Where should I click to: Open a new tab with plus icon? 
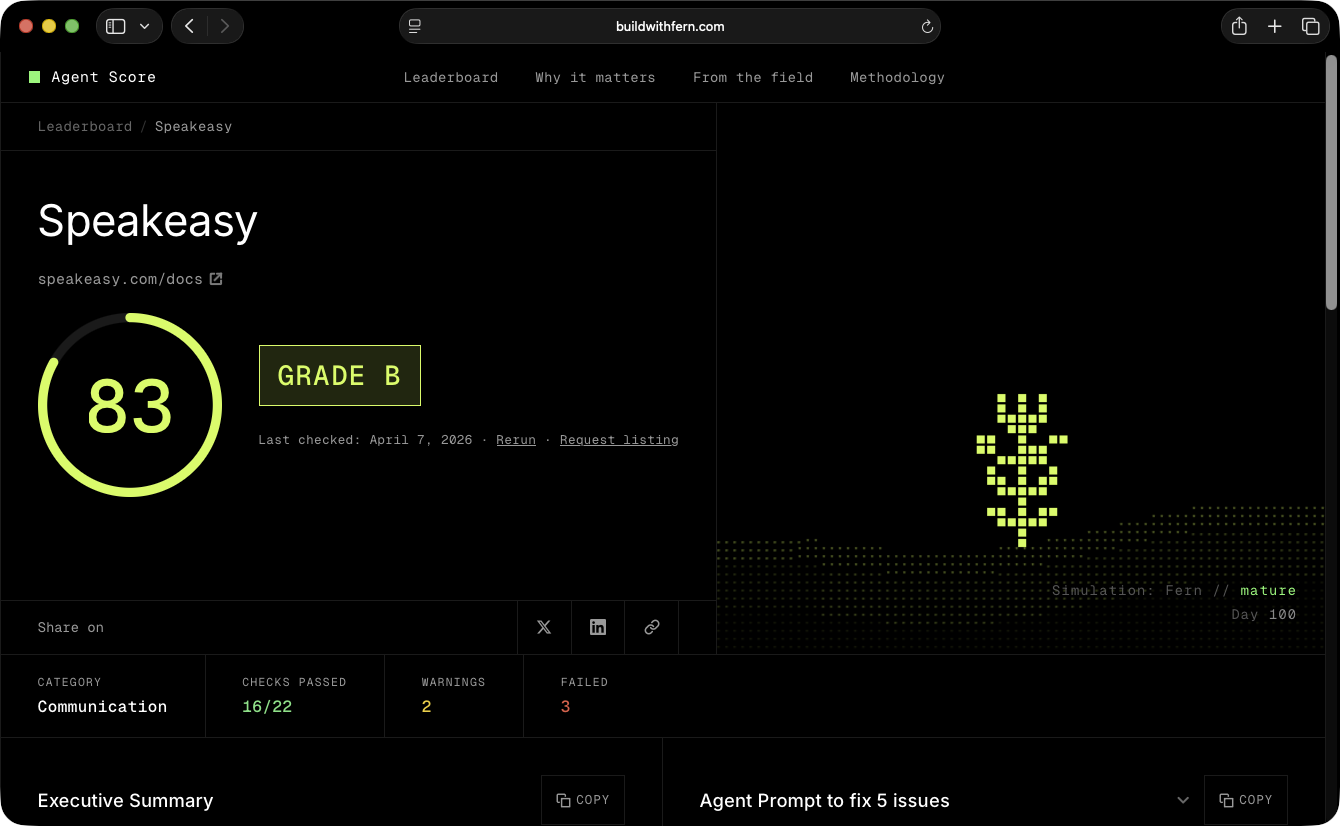click(1275, 27)
